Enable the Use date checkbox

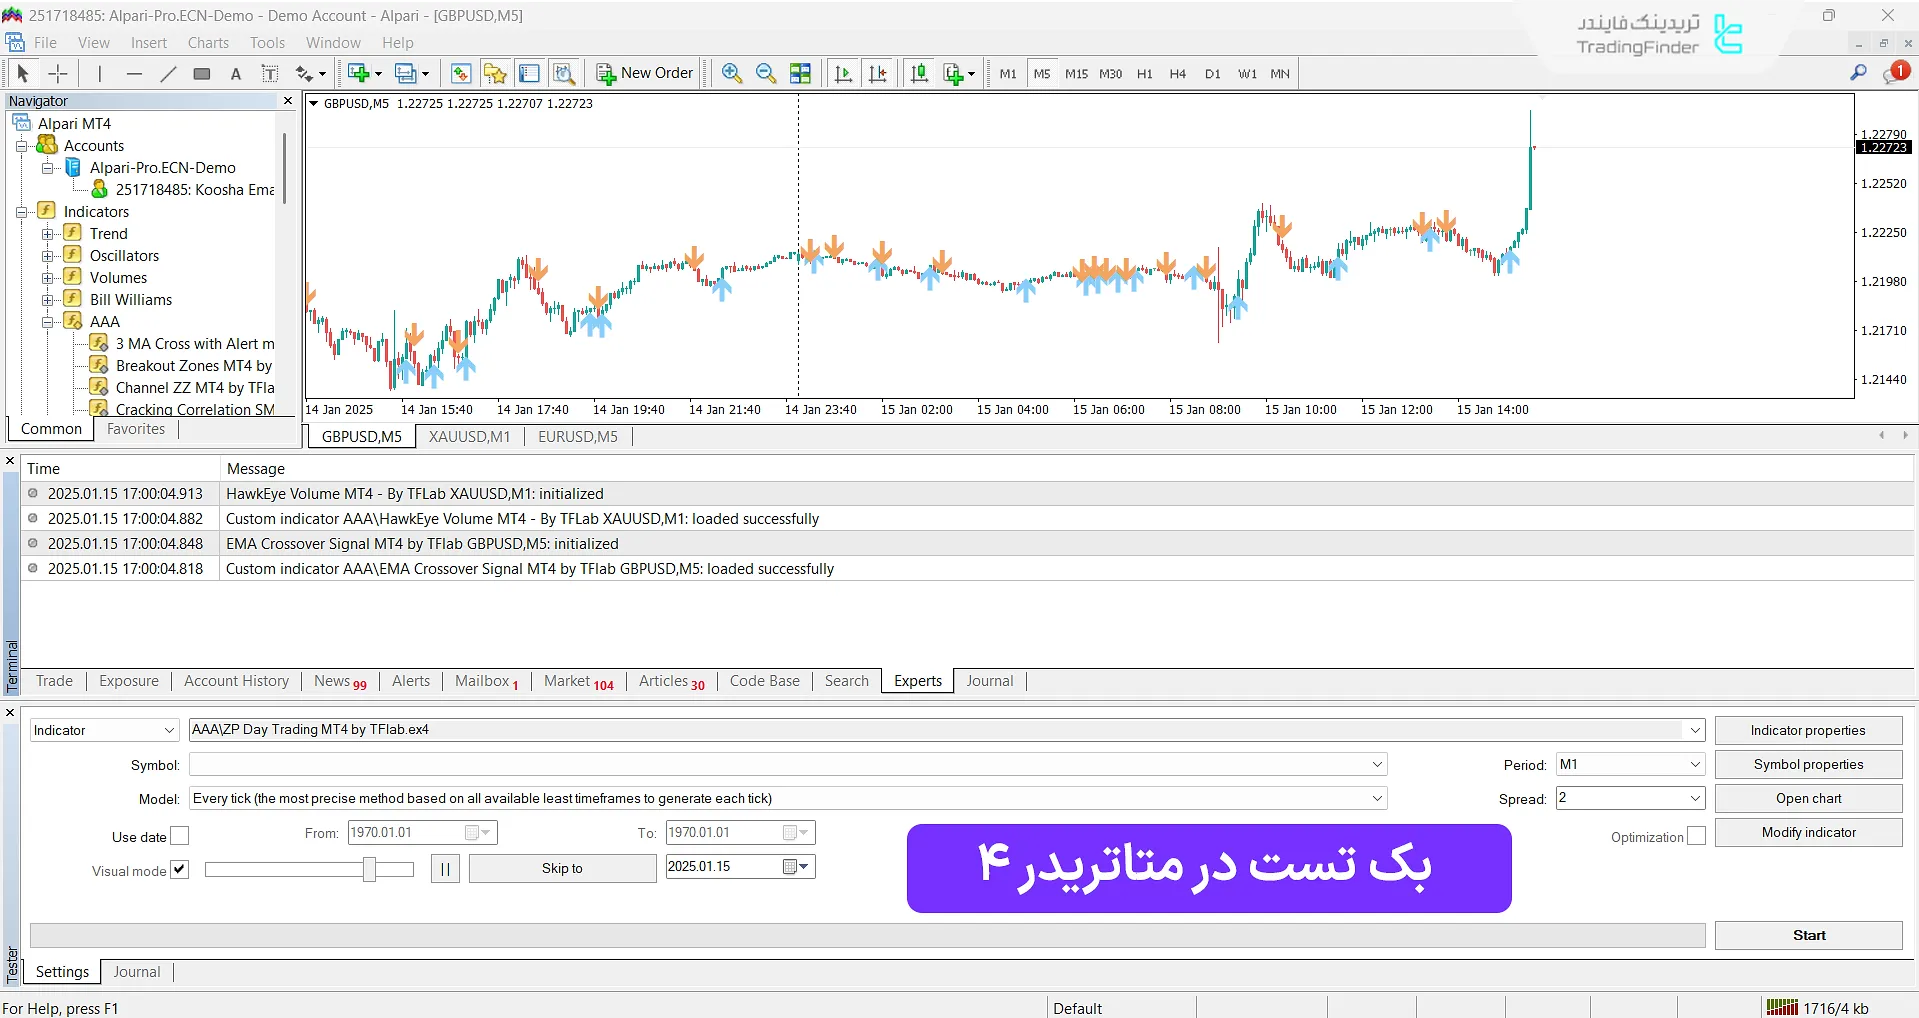(x=179, y=836)
